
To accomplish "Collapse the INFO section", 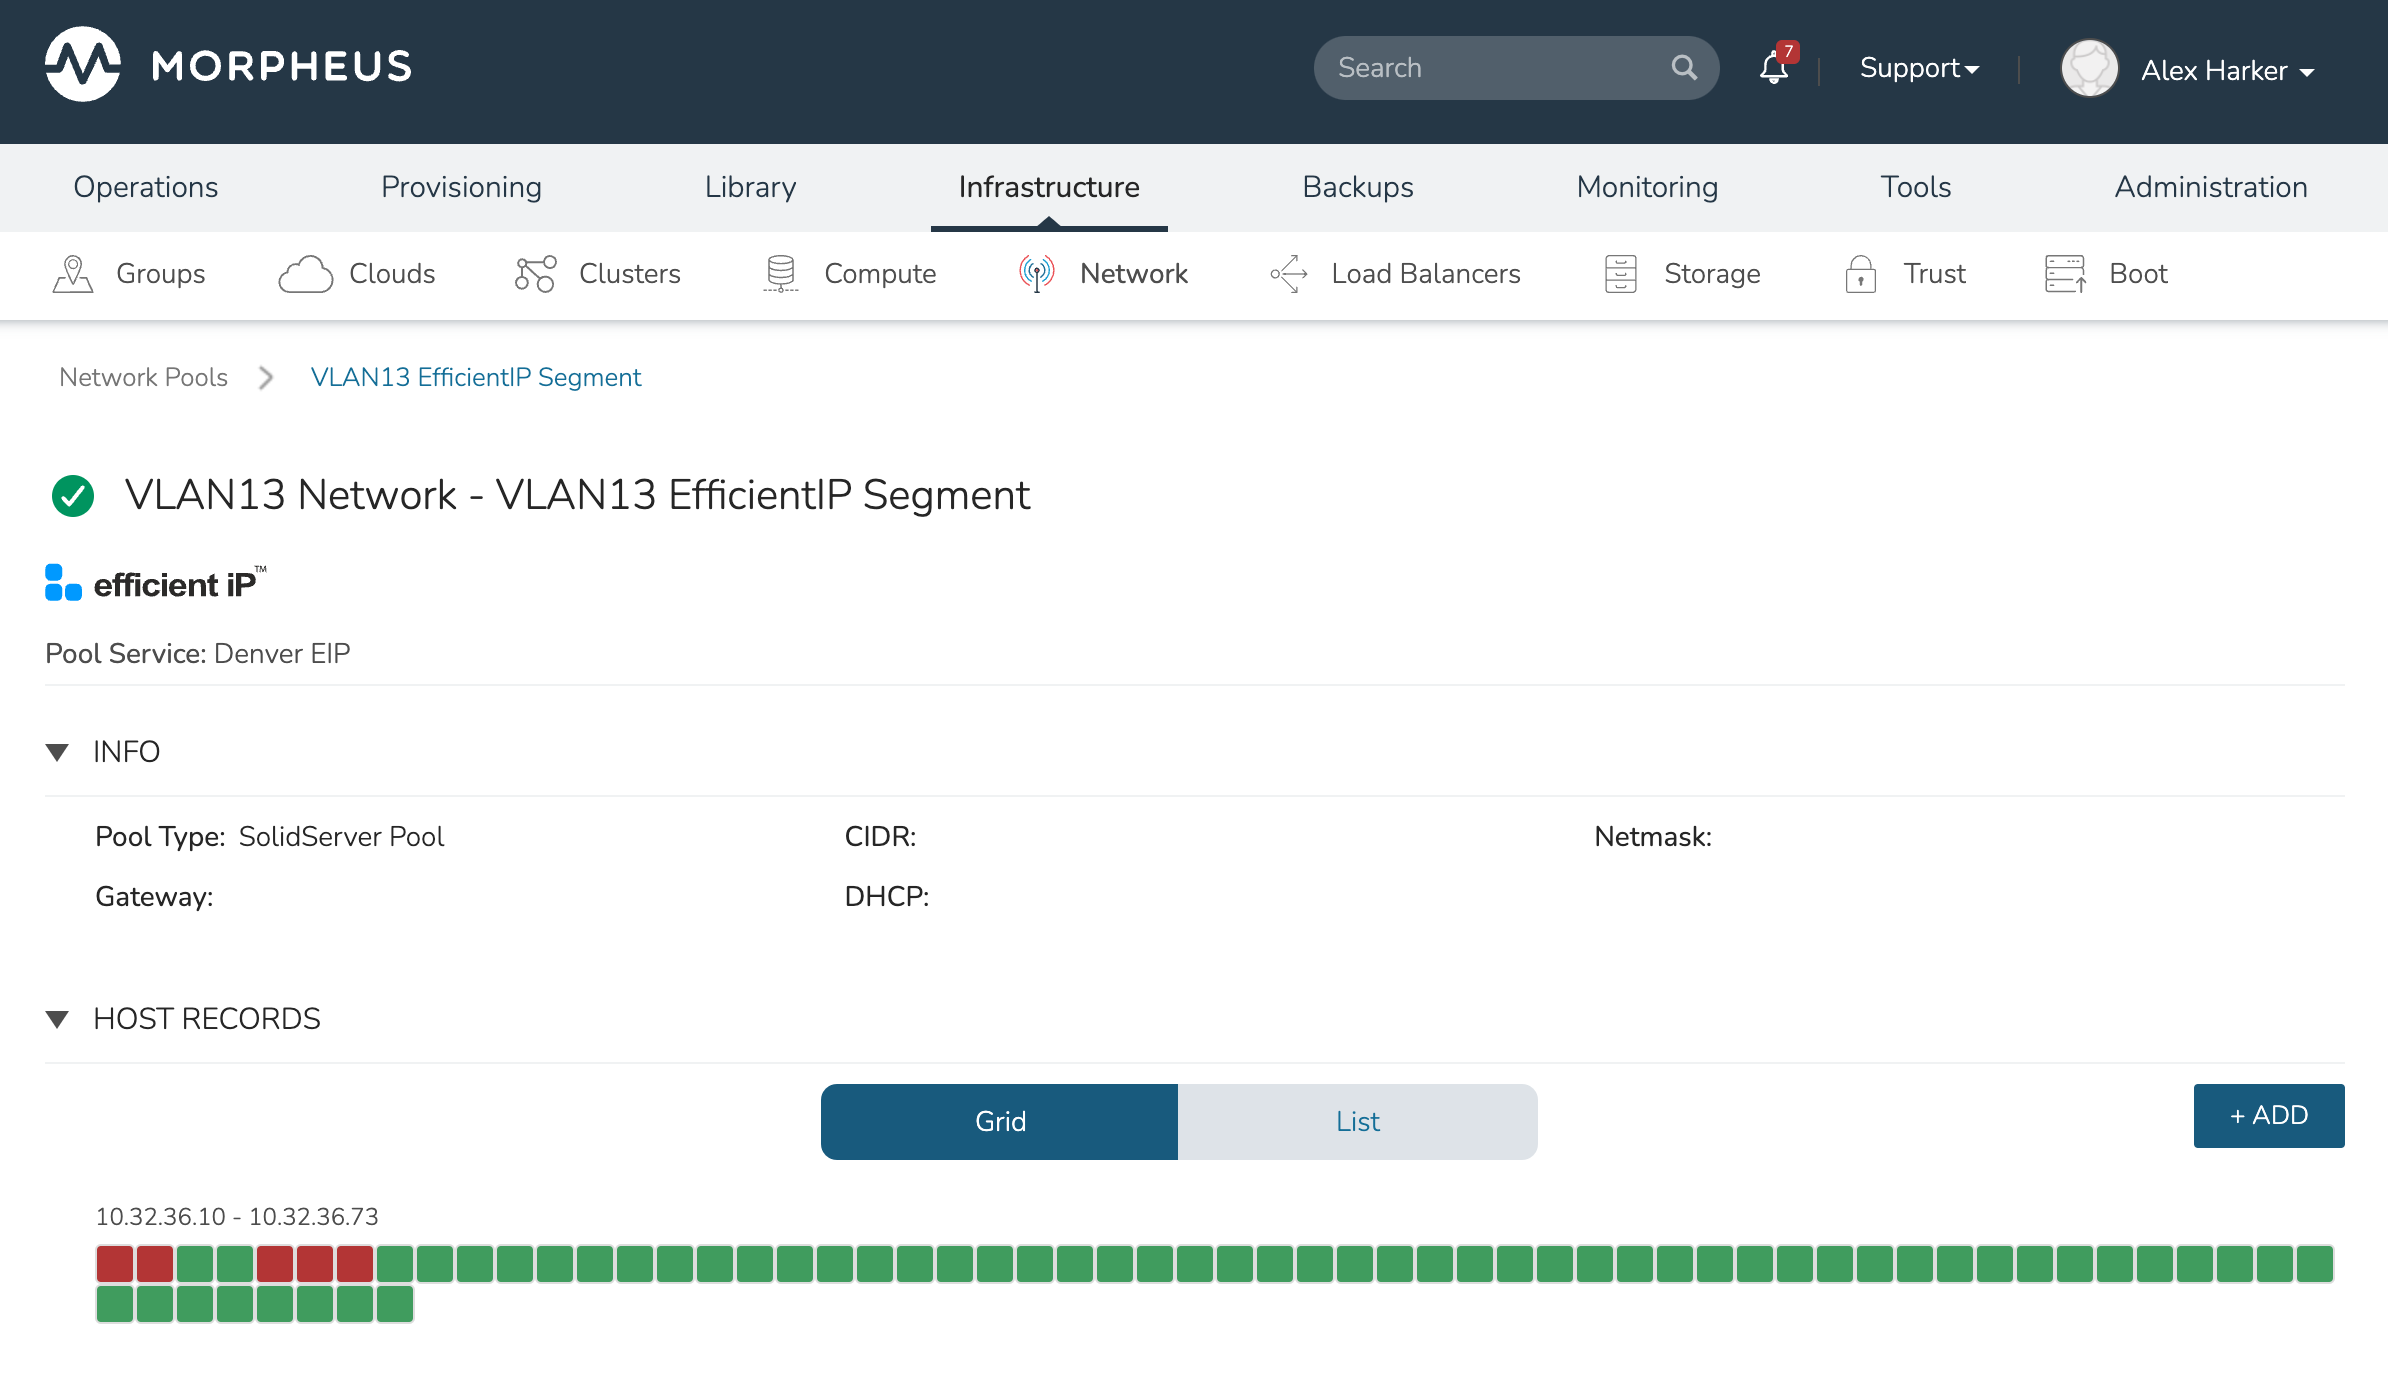I will pyautogui.click(x=58, y=752).
